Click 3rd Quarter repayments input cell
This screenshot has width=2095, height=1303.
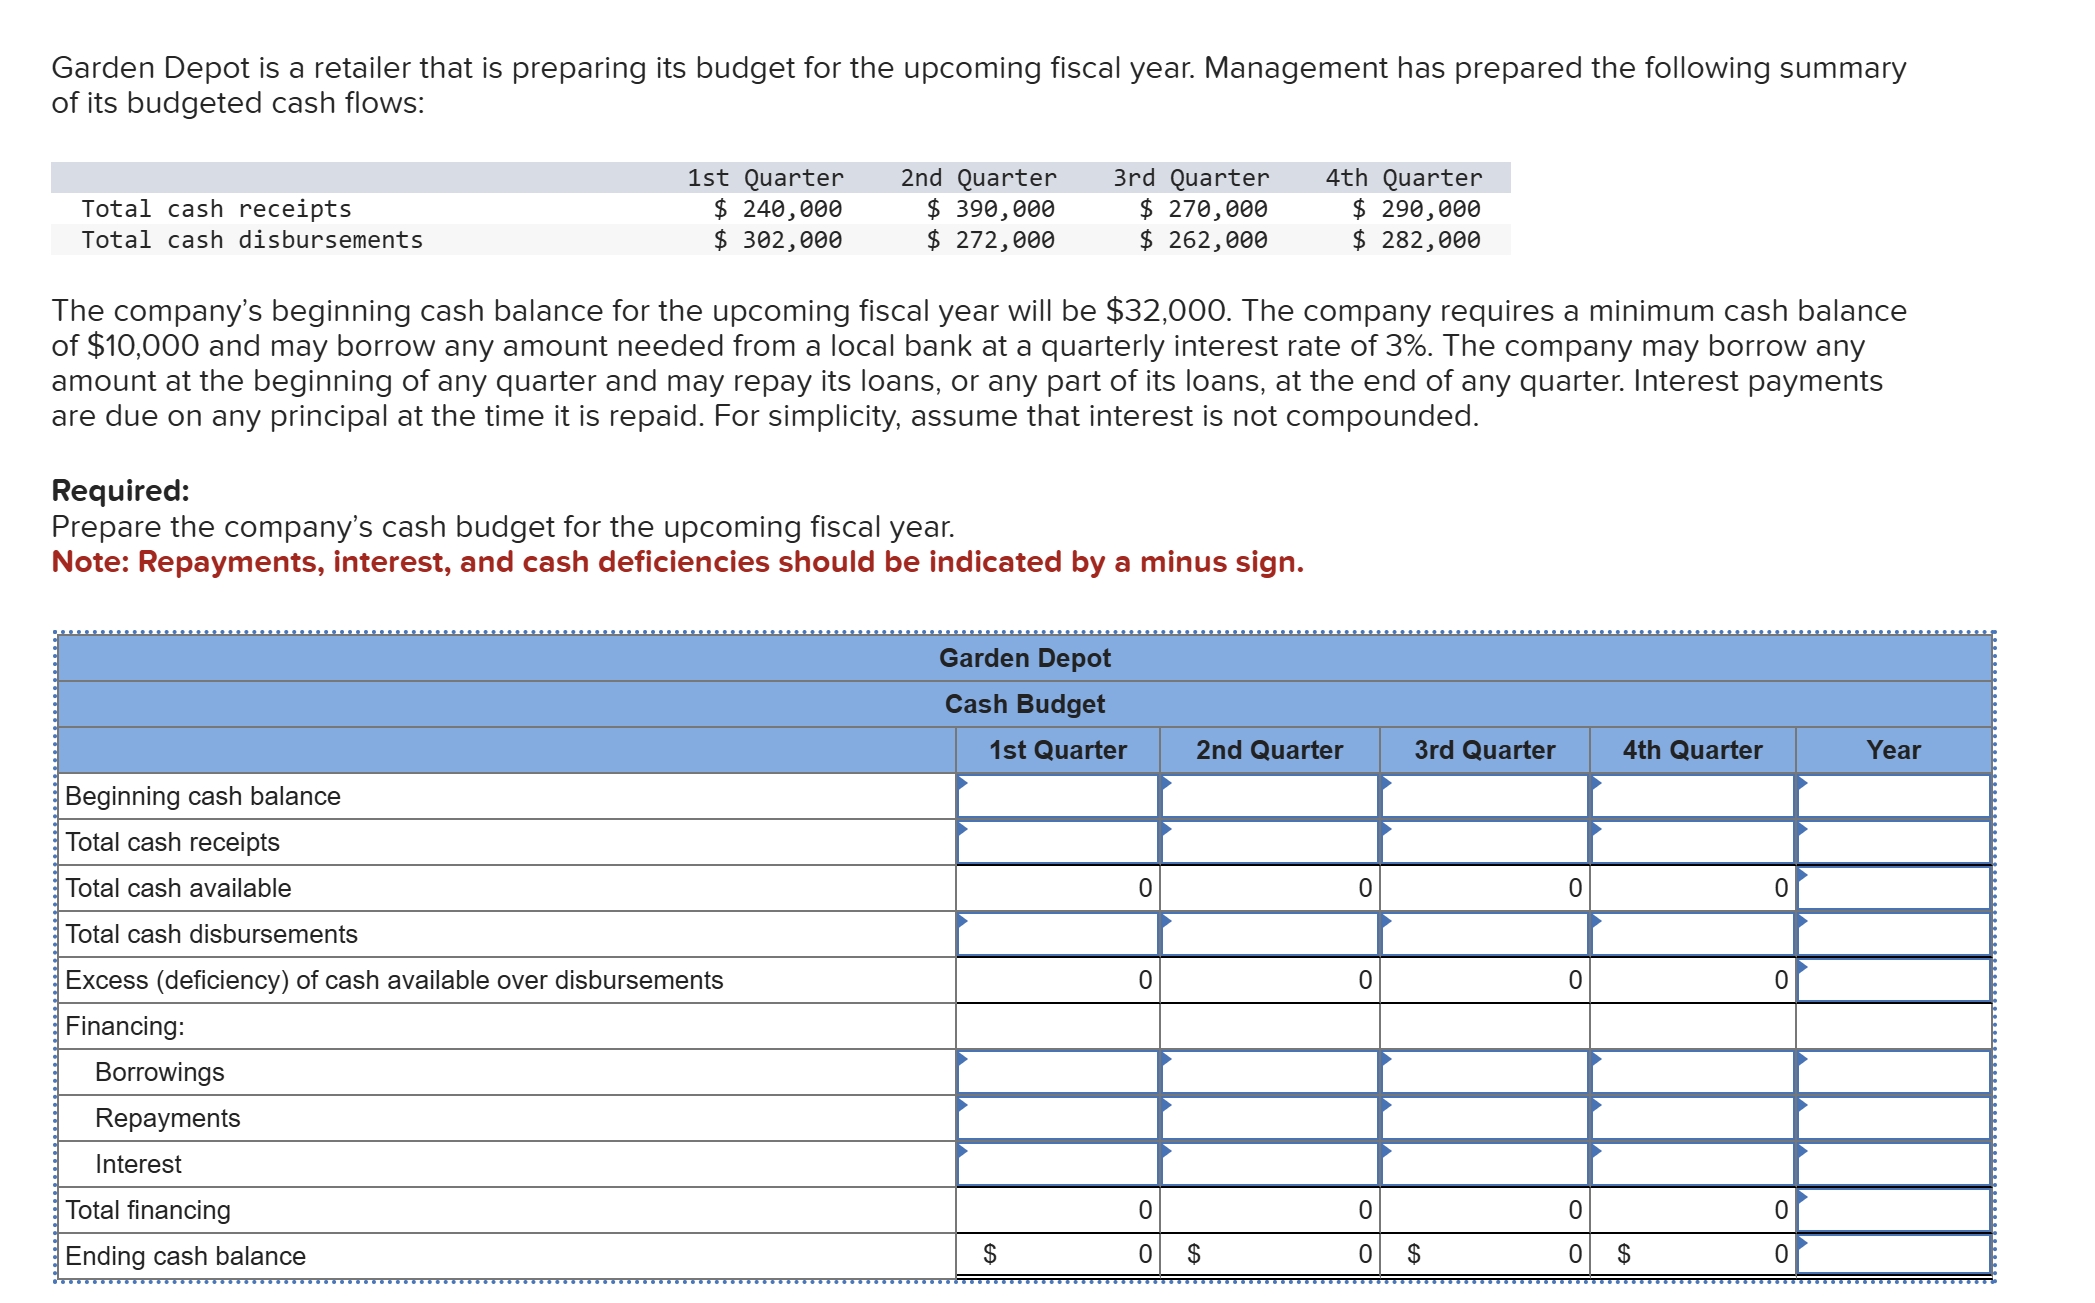click(1485, 1119)
